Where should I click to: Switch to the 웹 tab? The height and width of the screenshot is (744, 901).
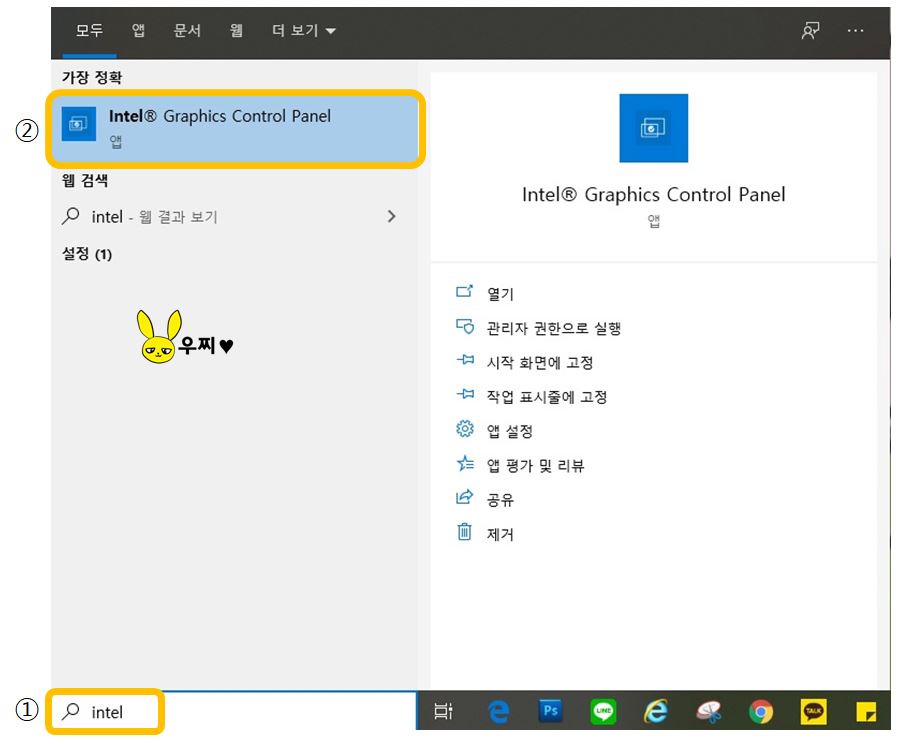point(236,30)
